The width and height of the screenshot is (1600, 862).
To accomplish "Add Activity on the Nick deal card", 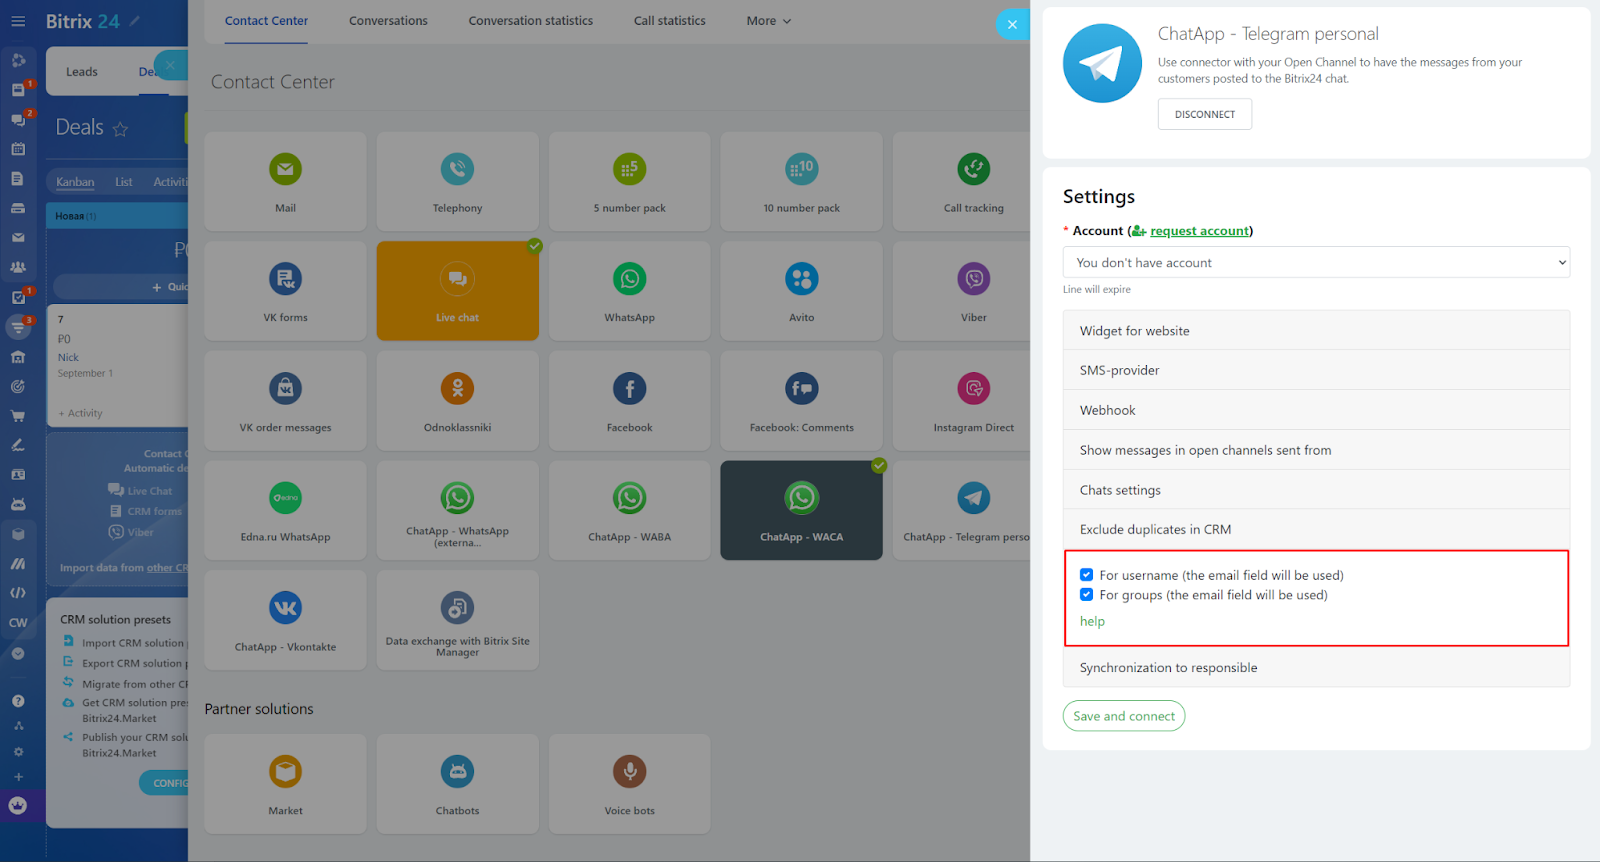I will (x=80, y=413).
